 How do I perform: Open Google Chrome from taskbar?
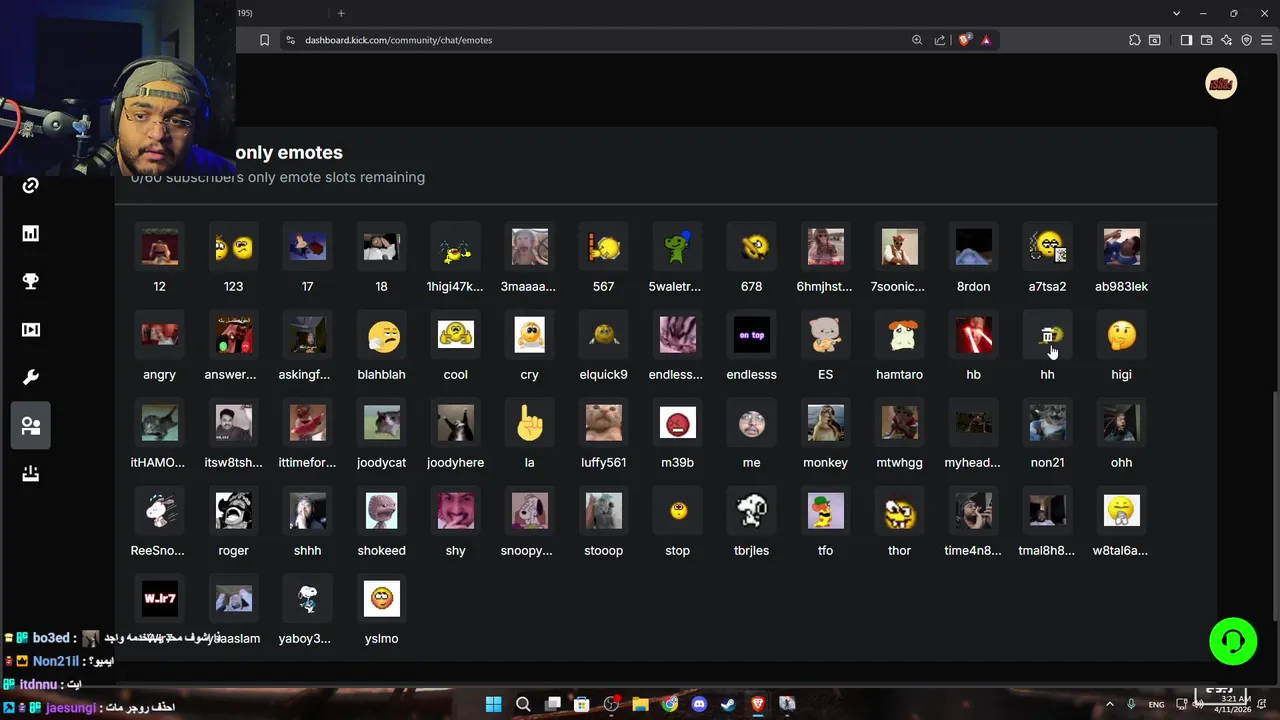pyautogui.click(x=670, y=704)
